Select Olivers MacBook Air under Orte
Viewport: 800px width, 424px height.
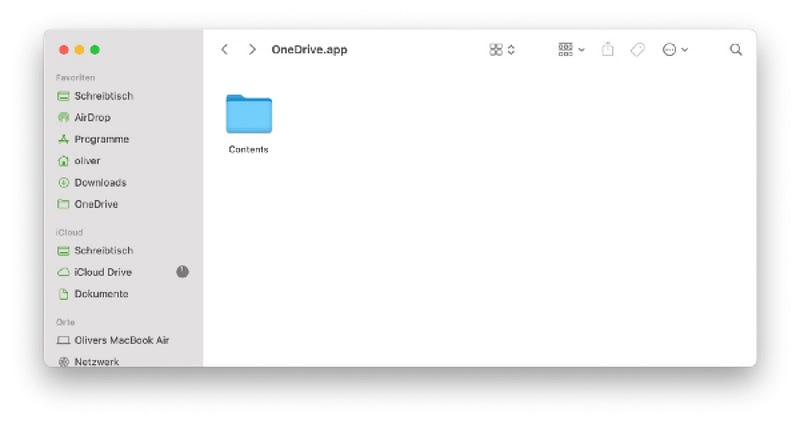(x=112, y=340)
